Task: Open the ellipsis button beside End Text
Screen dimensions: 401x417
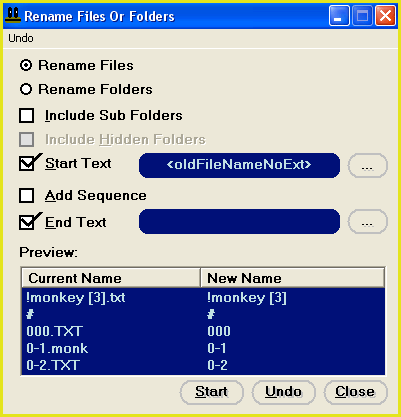Action: (x=368, y=222)
